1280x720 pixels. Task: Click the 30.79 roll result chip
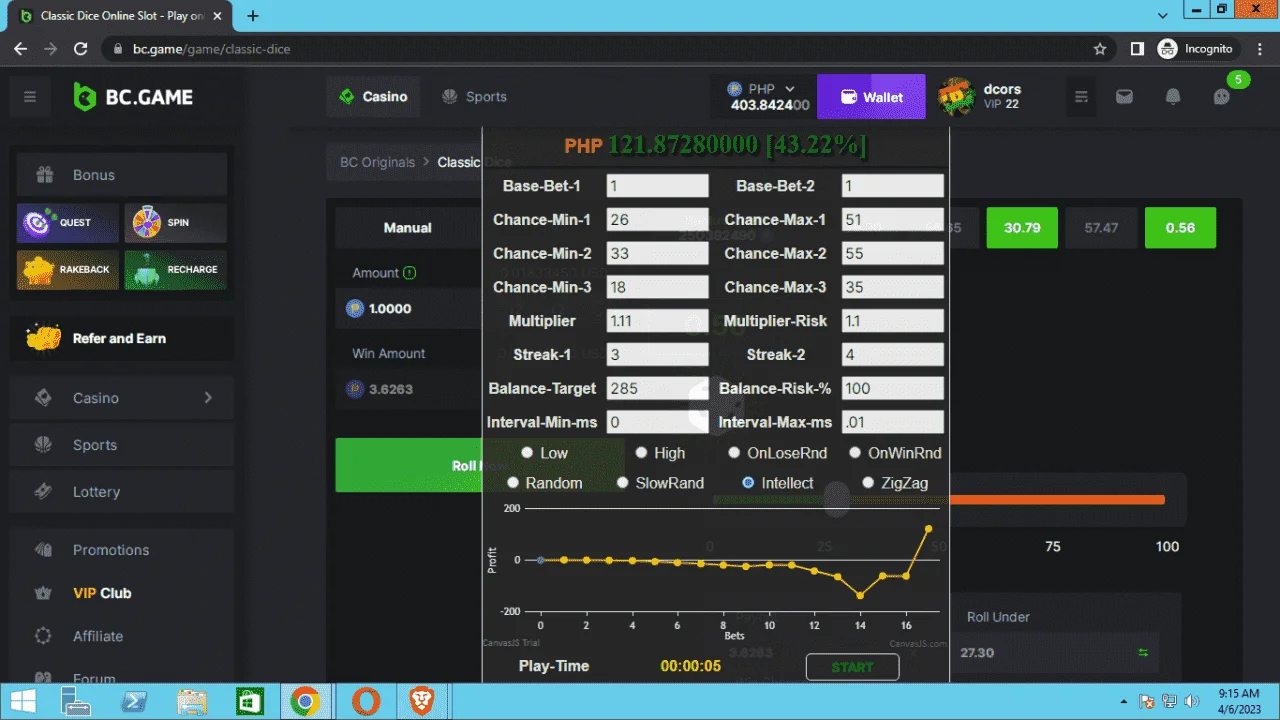[x=1022, y=228]
